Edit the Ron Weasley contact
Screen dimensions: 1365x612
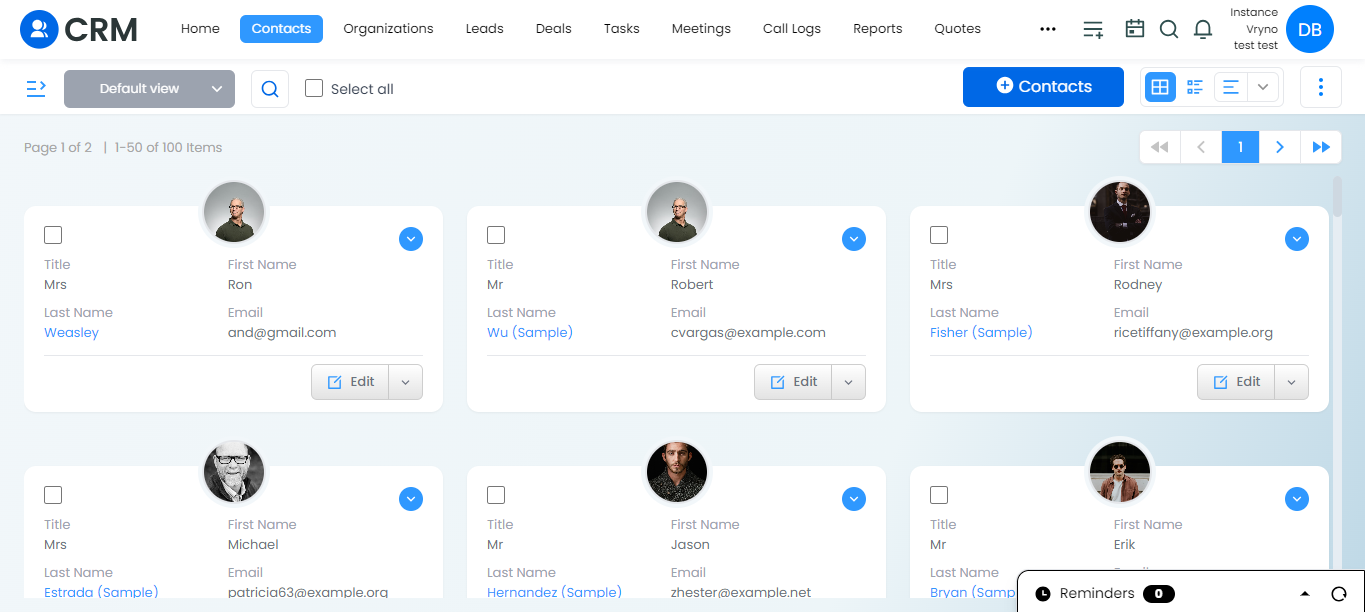click(x=350, y=382)
